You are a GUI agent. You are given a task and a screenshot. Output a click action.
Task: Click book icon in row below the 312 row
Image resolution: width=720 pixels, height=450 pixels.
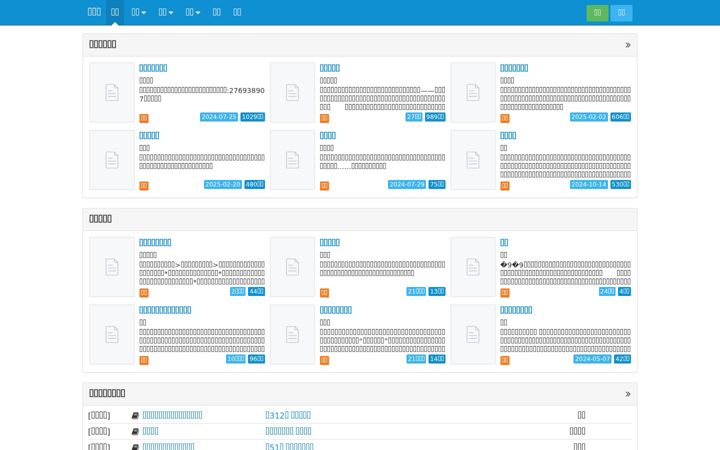coord(135,432)
